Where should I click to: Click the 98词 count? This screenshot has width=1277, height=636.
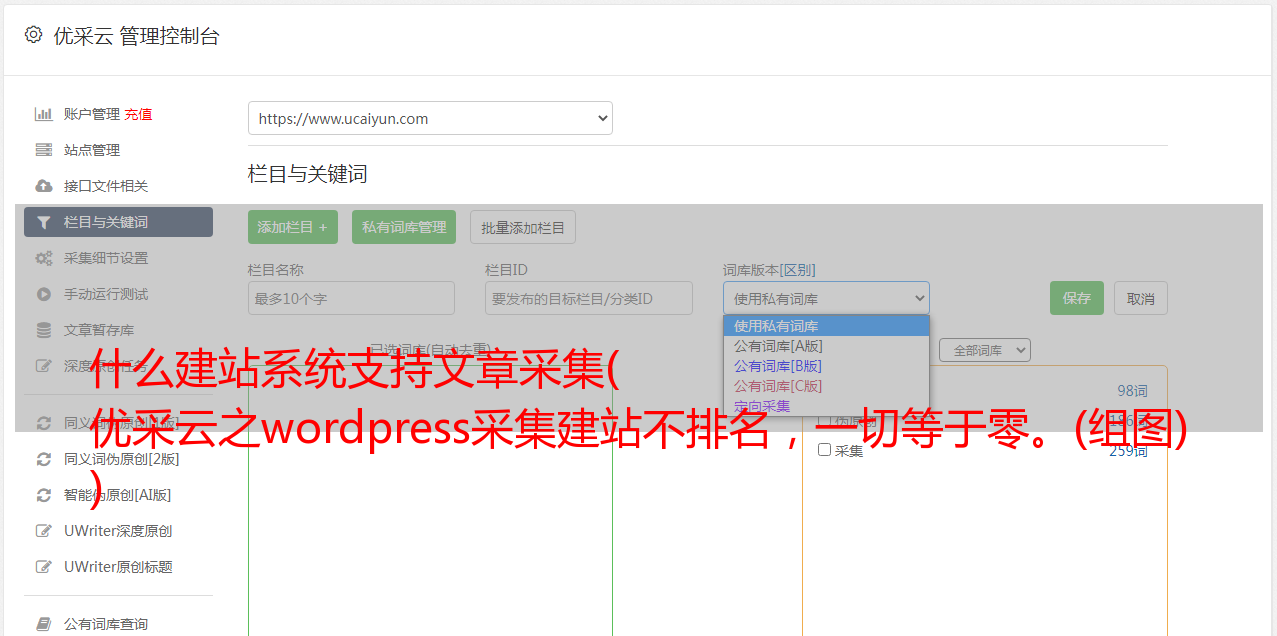(1132, 391)
